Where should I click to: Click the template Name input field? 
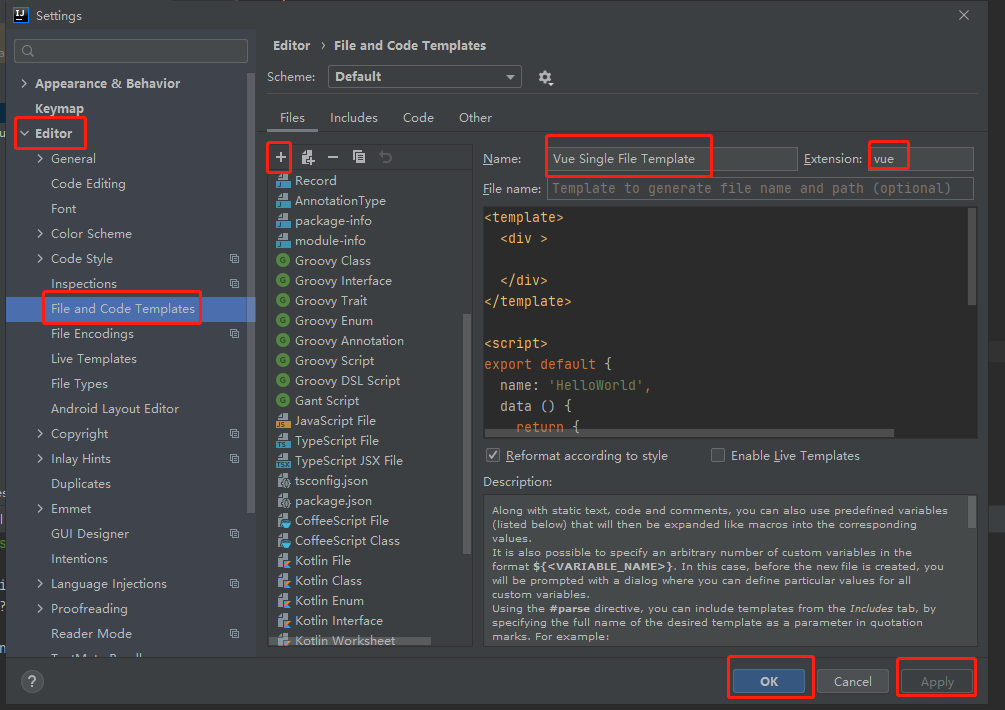pyautogui.click(x=672, y=159)
